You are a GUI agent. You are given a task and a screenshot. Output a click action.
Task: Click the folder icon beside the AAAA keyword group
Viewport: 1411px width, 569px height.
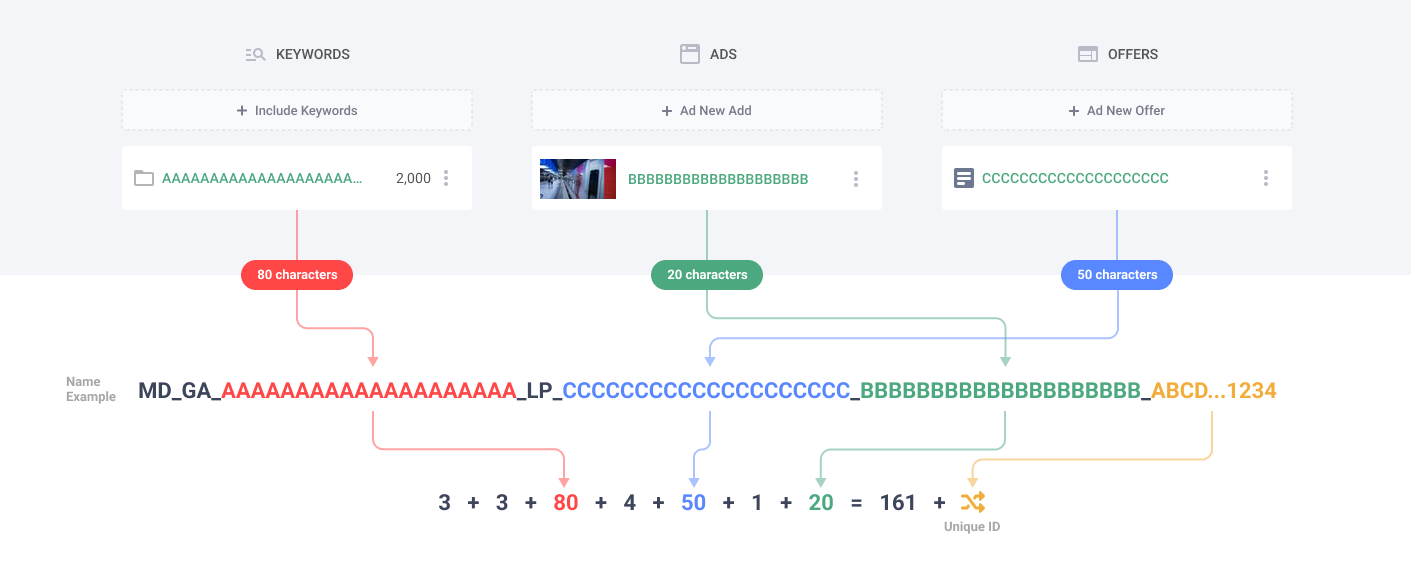tap(144, 179)
